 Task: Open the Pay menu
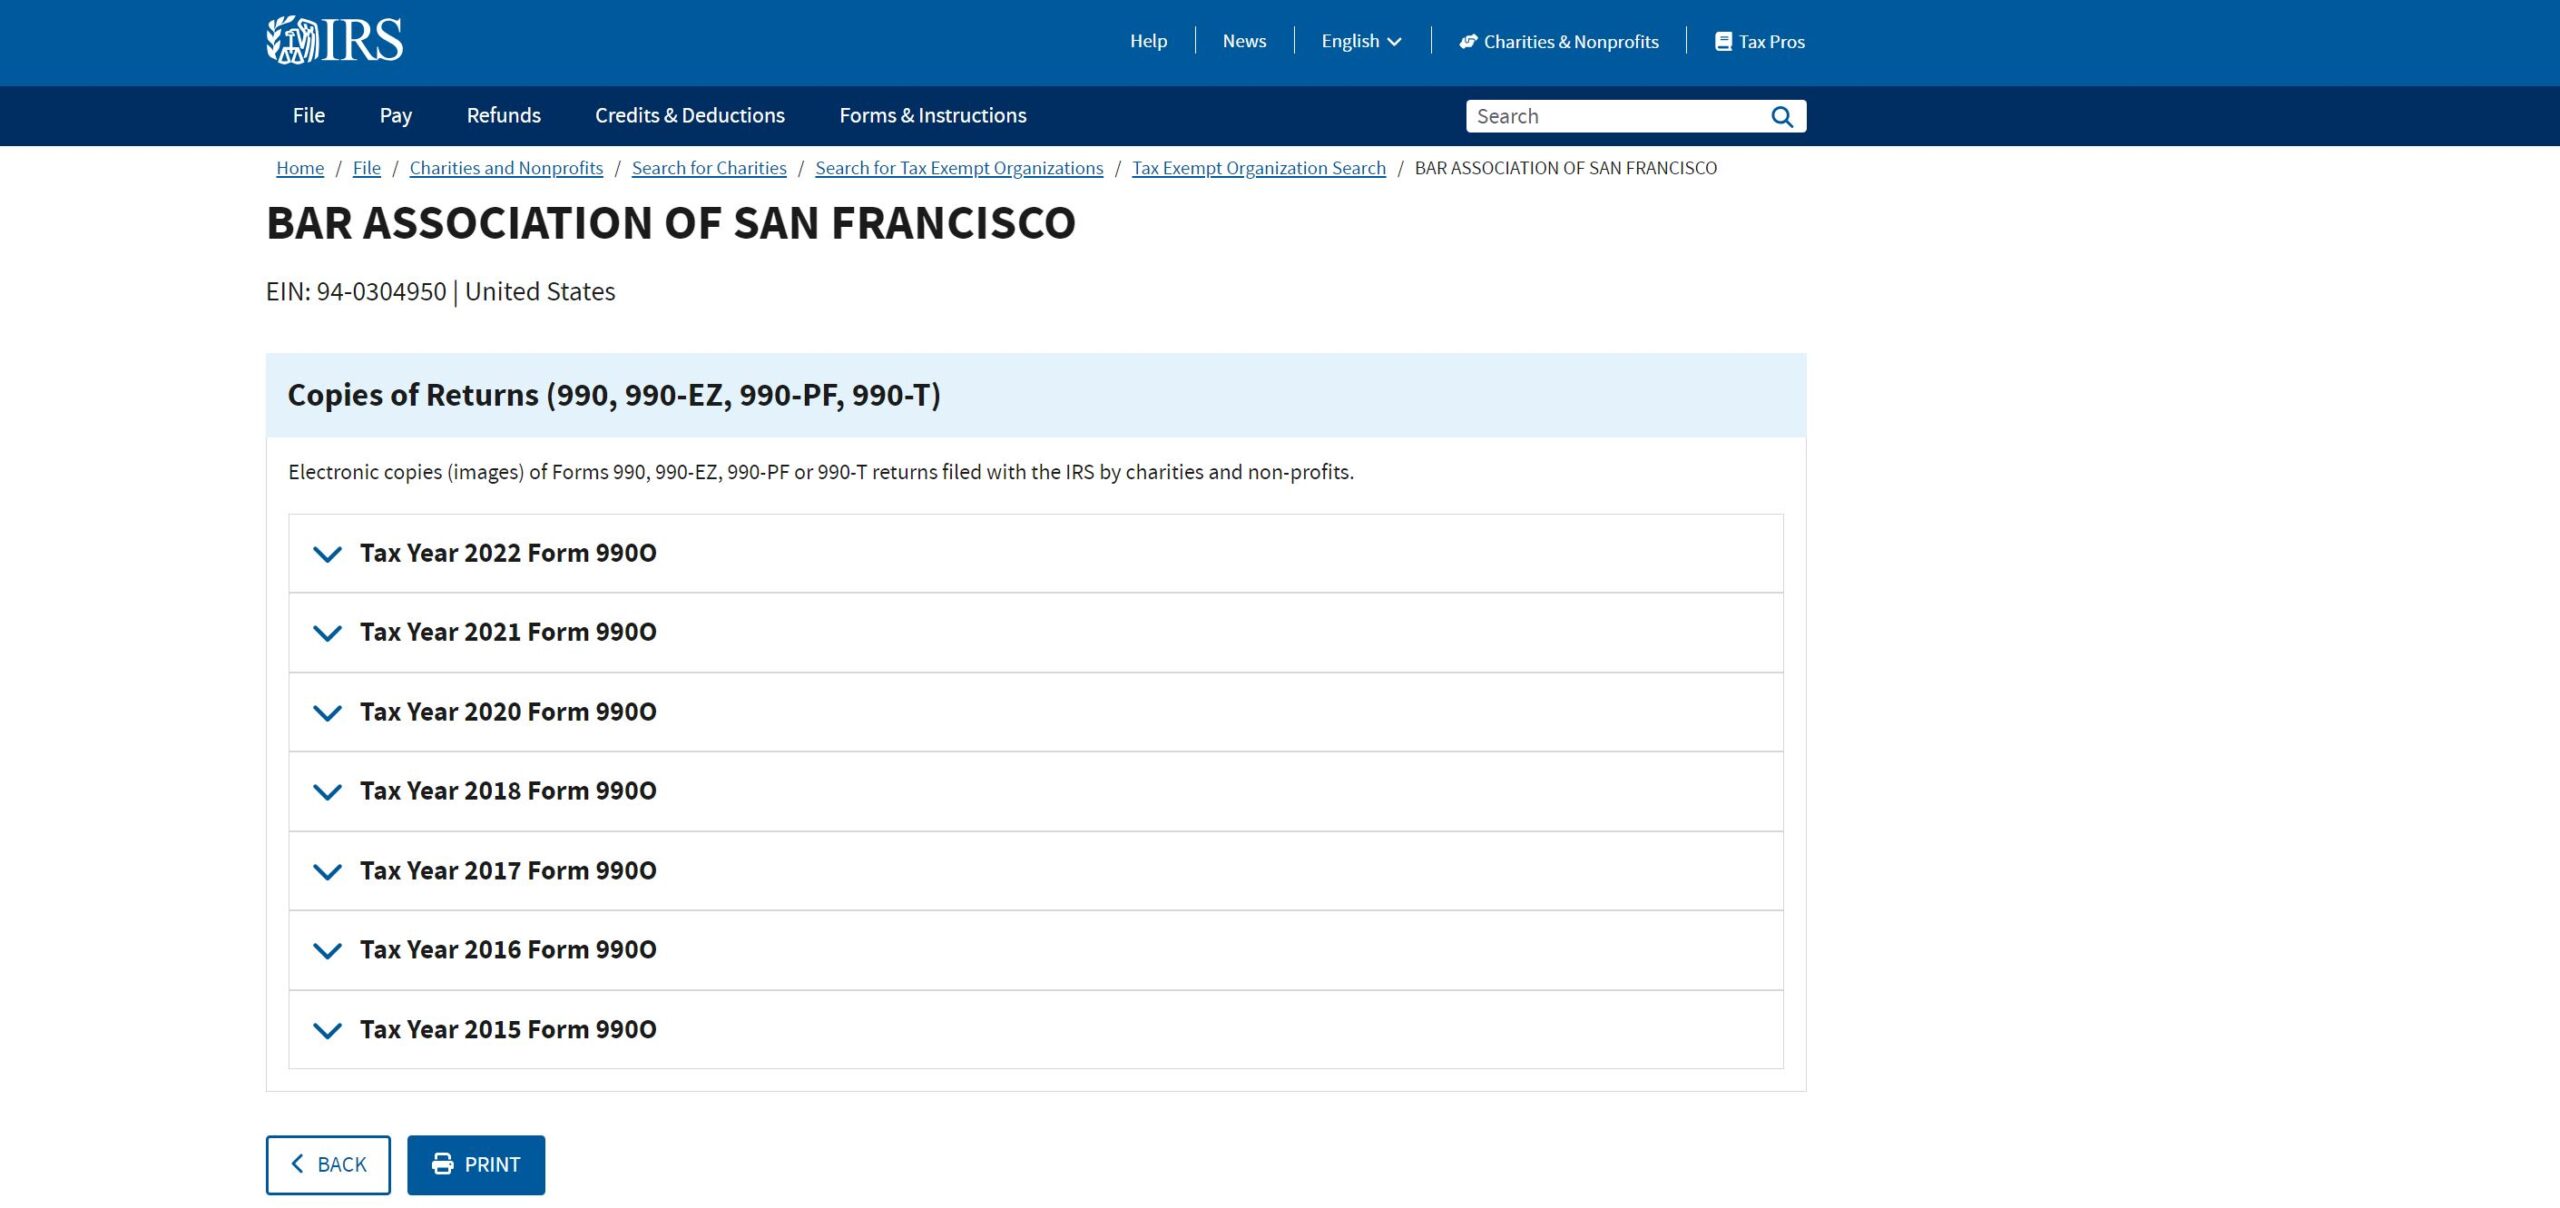pyautogui.click(x=395, y=115)
